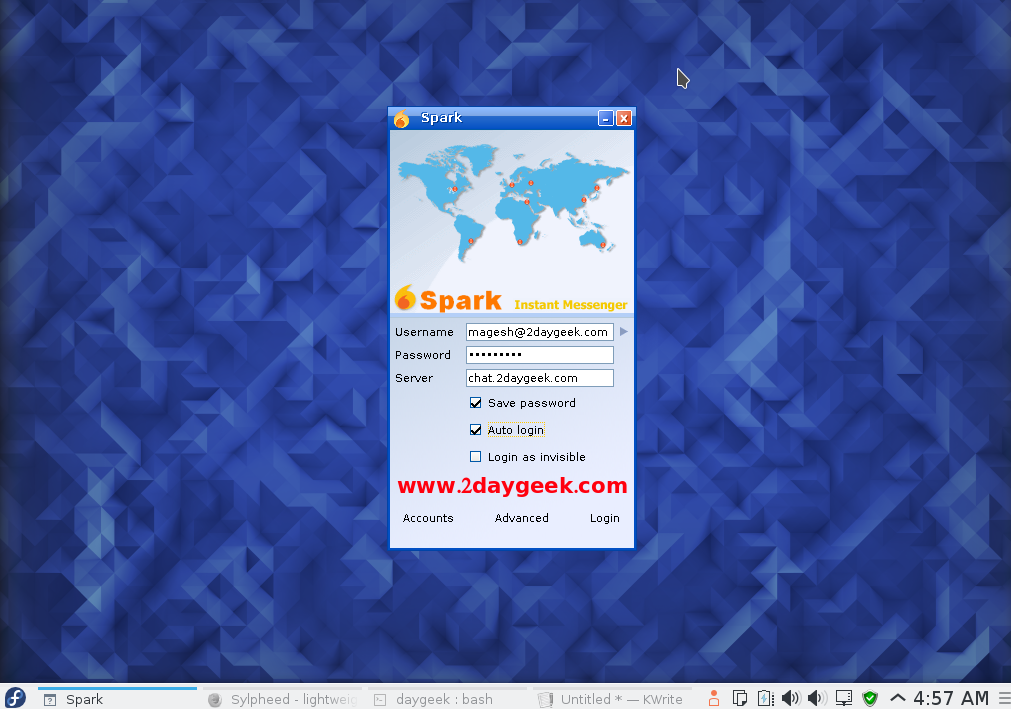Click the orange user tray icon
This screenshot has height=709, width=1011.
click(x=714, y=699)
